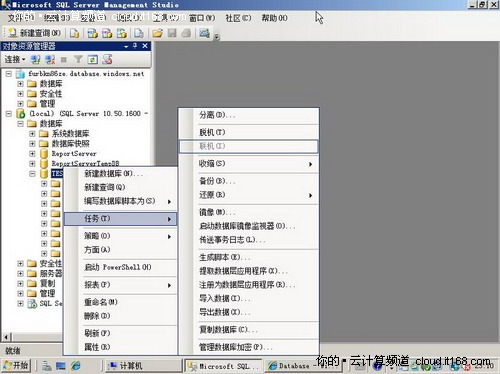The image size is (500, 374).
Task: Select the ReportServer database
Action: 74,154
